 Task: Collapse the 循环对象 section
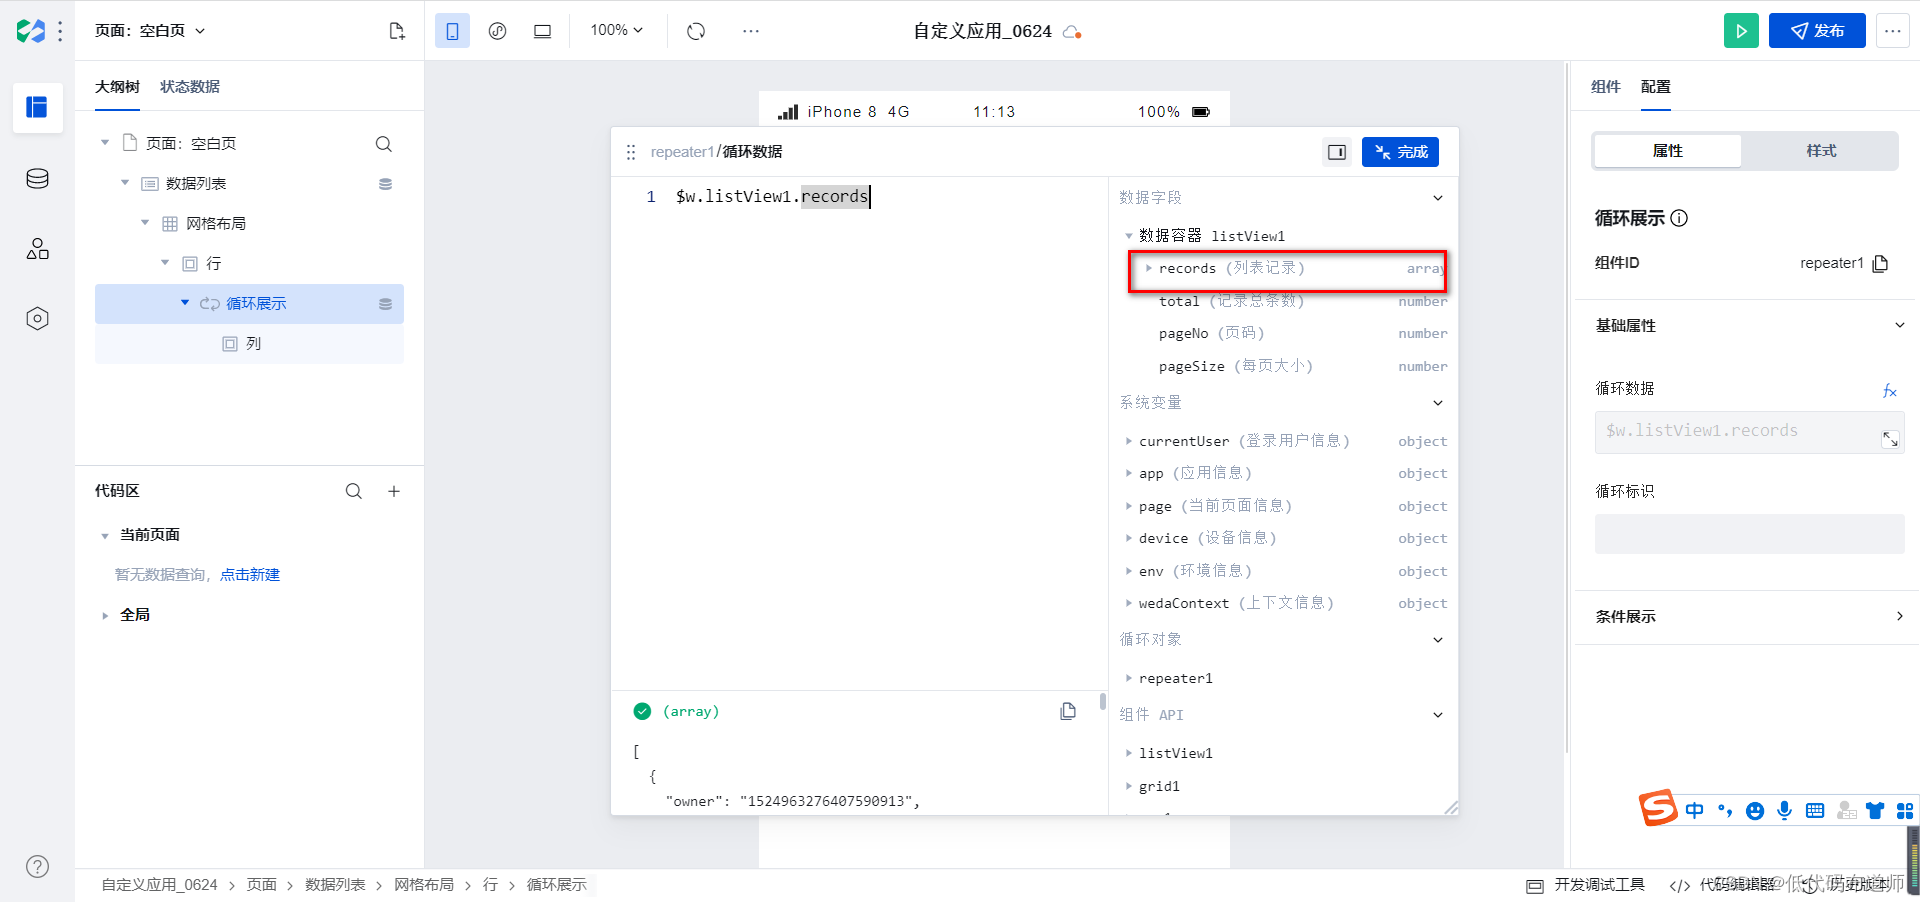pos(1437,640)
